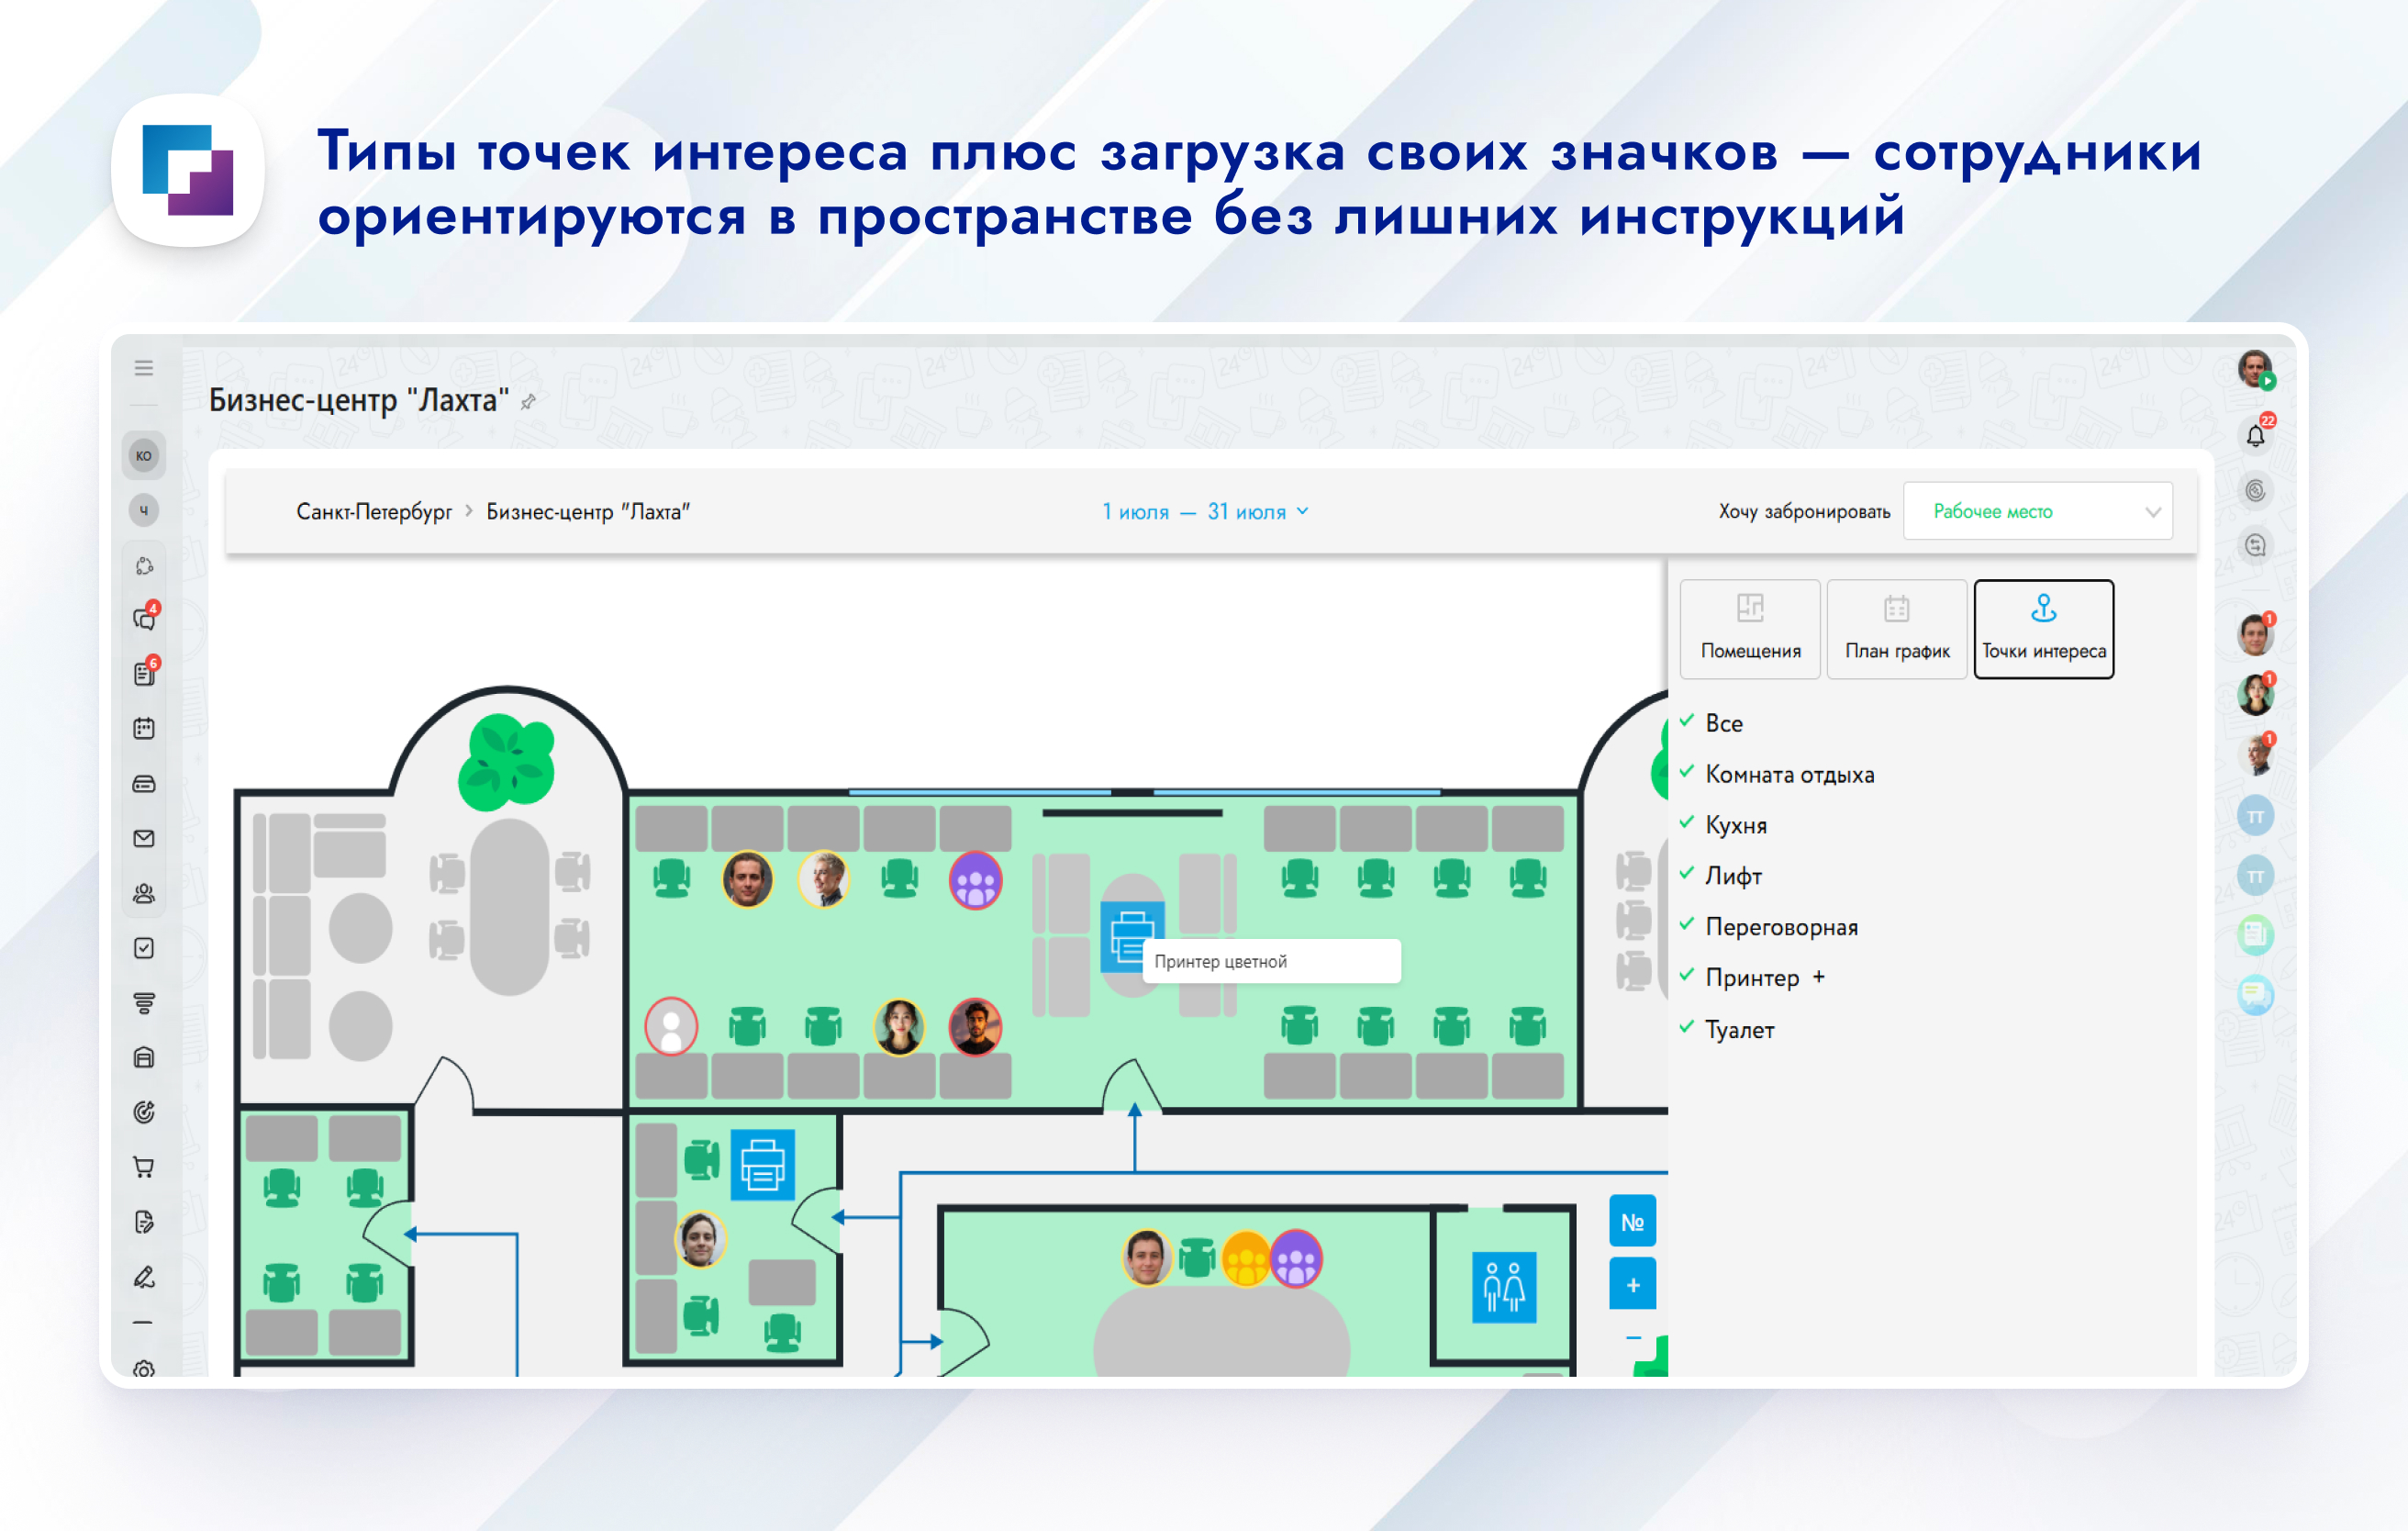The image size is (2408, 1531).
Task: Toggle the Лифт checkbox
Action: [x=1686, y=874]
